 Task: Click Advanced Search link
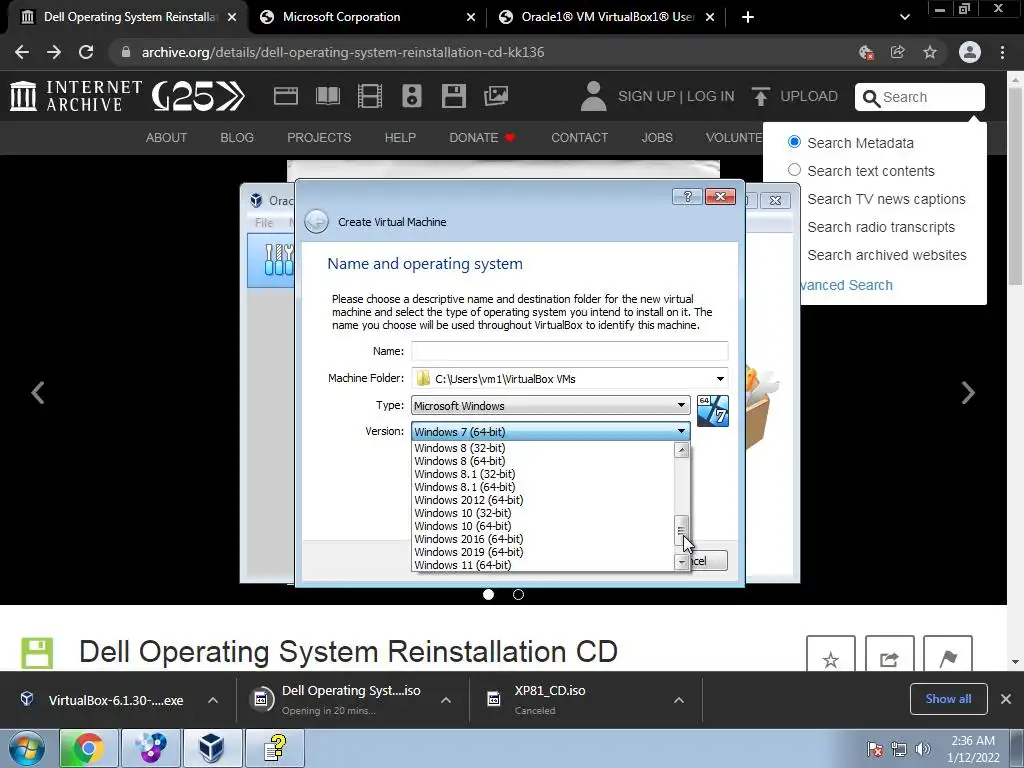point(846,285)
